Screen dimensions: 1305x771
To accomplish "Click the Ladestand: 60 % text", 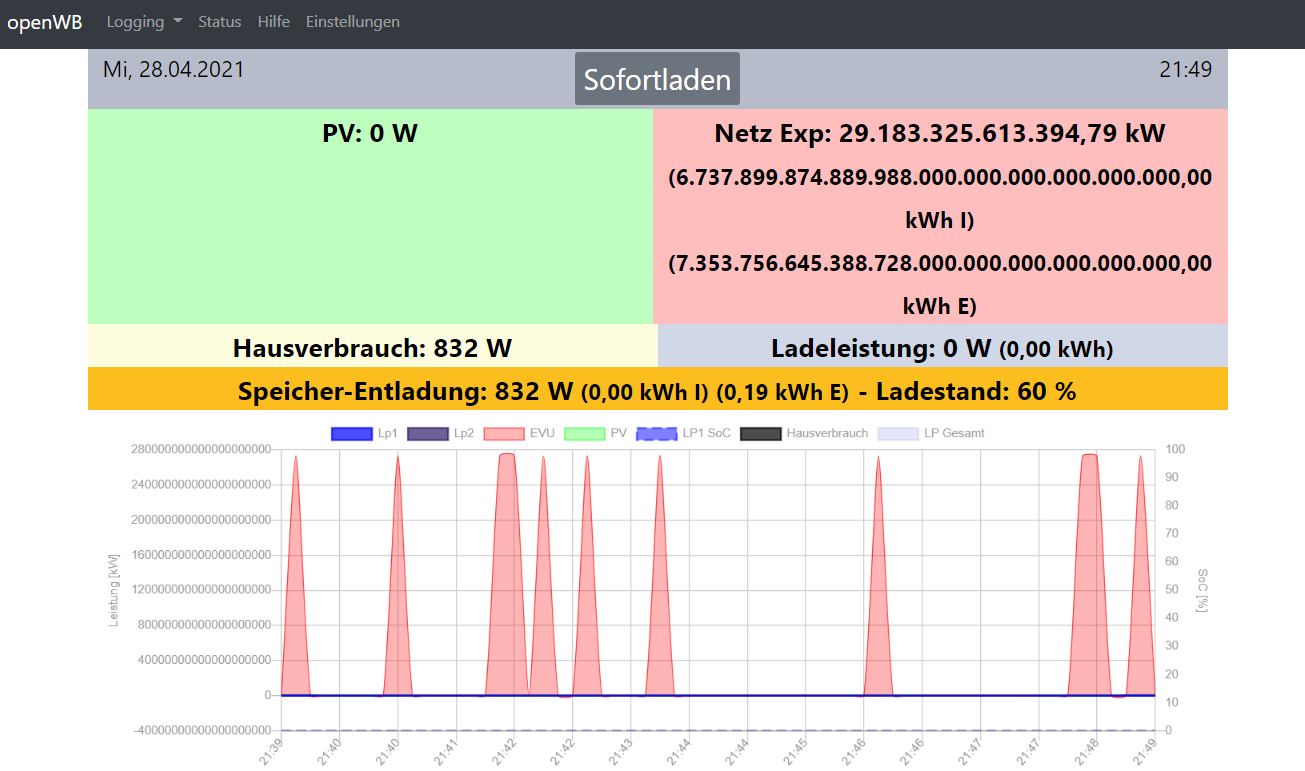I will pyautogui.click(x=976, y=391).
